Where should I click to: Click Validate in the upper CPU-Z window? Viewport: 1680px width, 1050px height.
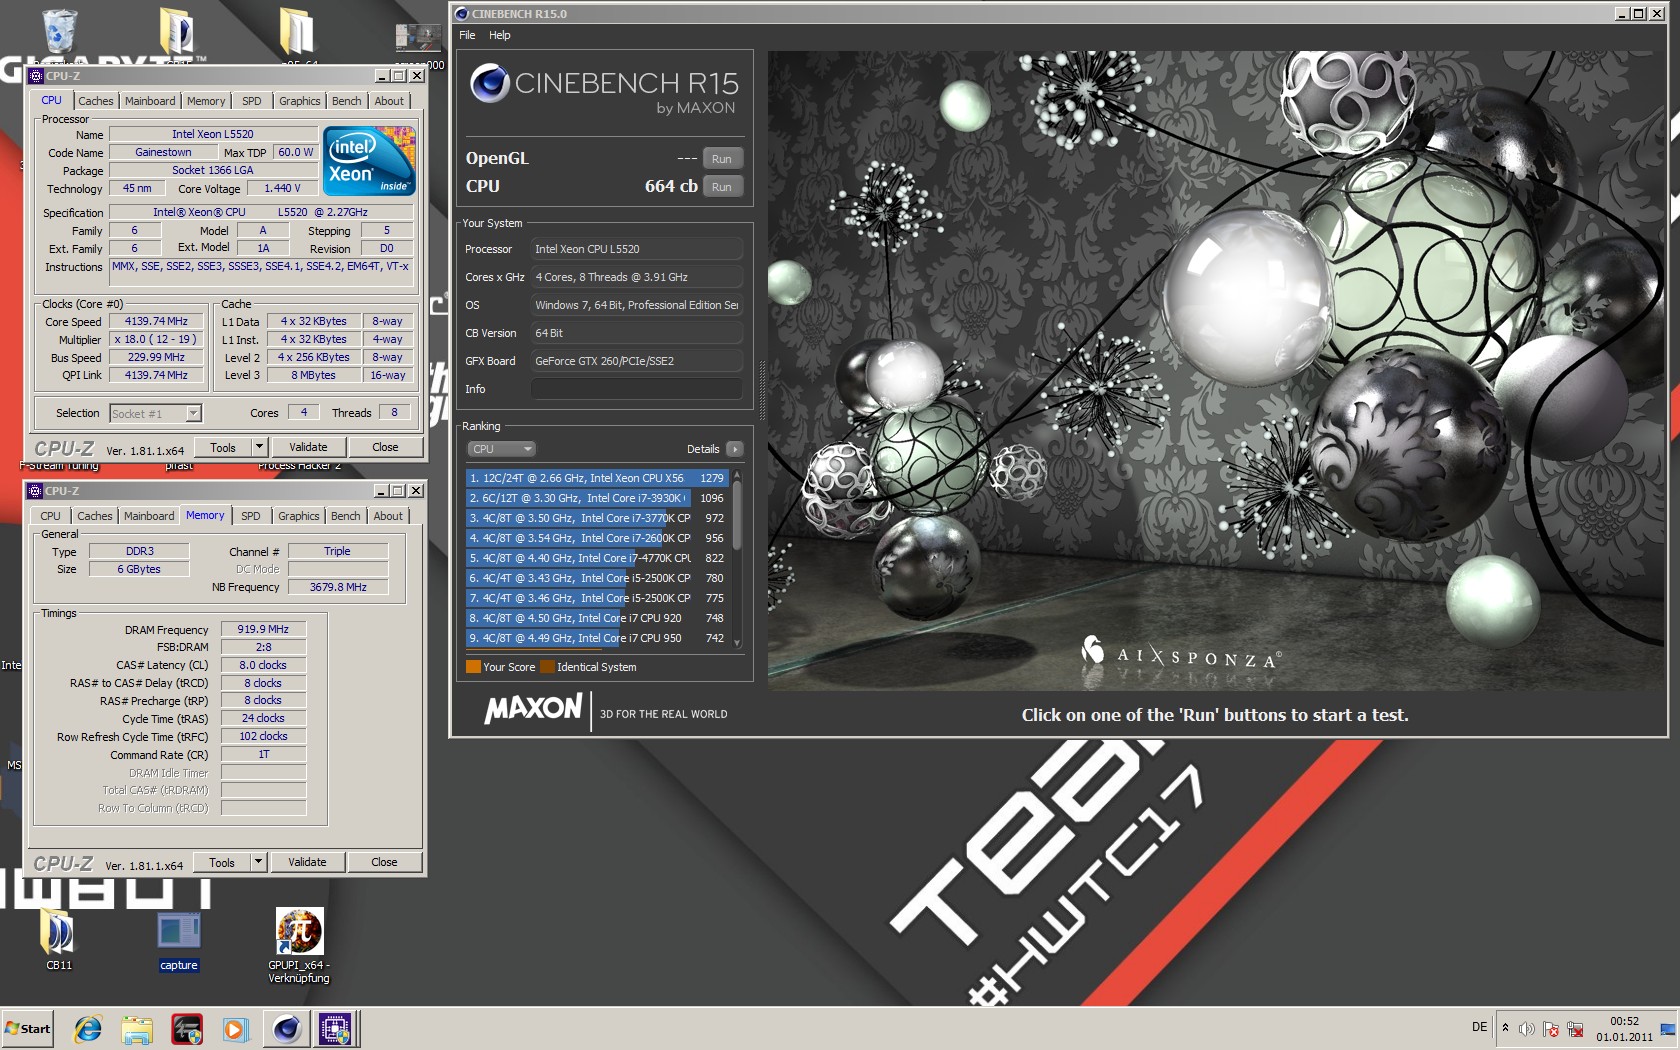click(x=308, y=447)
